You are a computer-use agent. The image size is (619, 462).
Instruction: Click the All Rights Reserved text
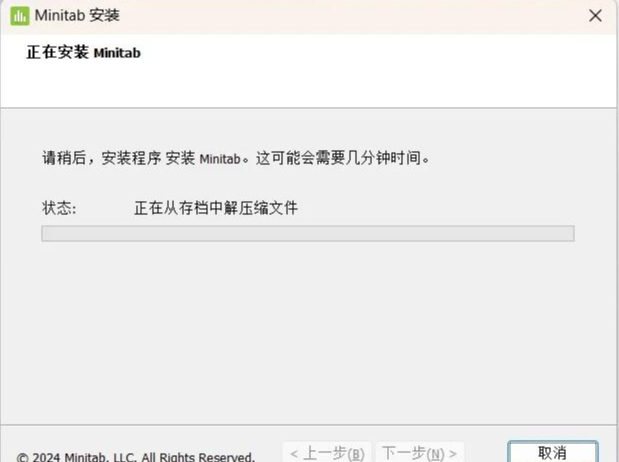198,457
